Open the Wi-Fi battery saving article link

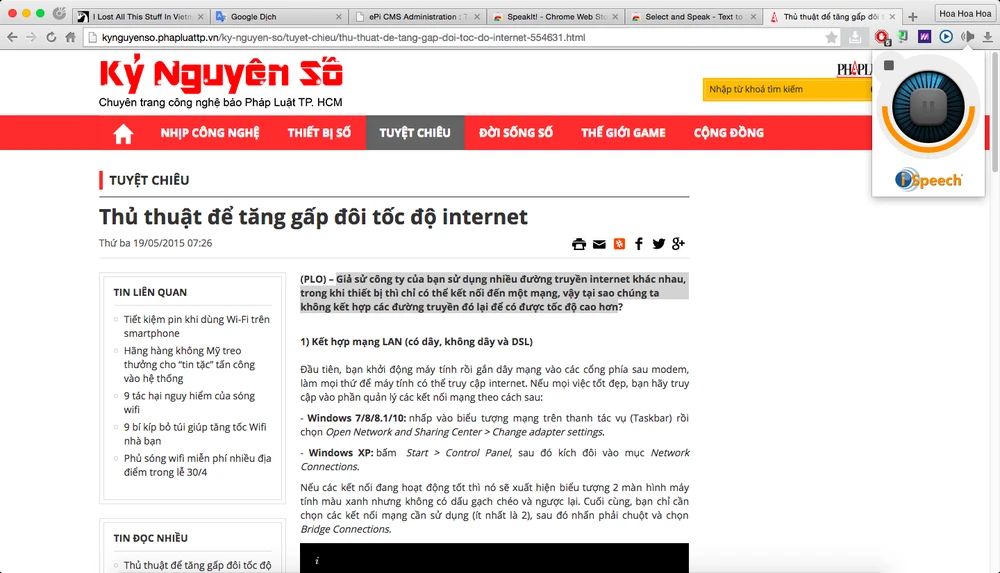coord(196,326)
